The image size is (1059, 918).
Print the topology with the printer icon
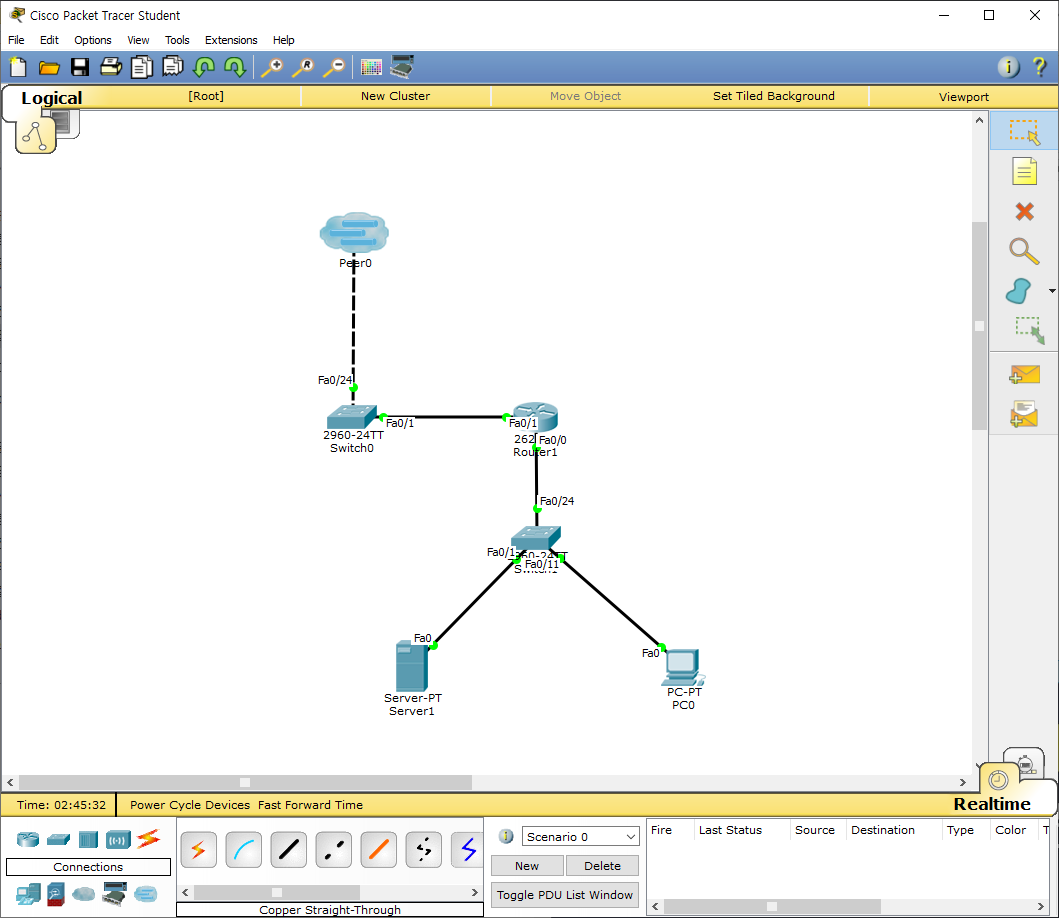(x=111, y=67)
